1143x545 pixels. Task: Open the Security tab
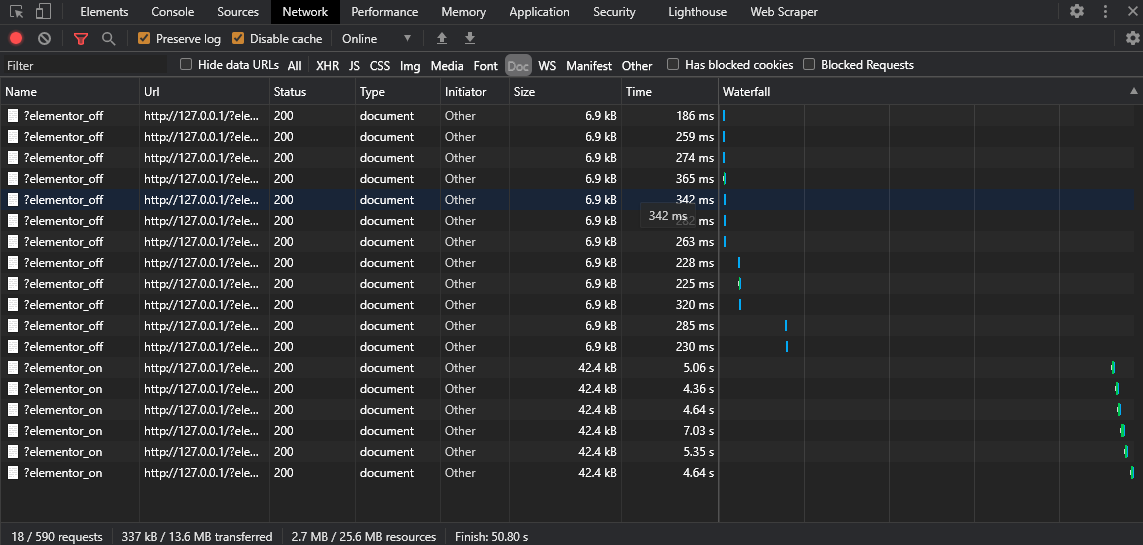click(615, 12)
